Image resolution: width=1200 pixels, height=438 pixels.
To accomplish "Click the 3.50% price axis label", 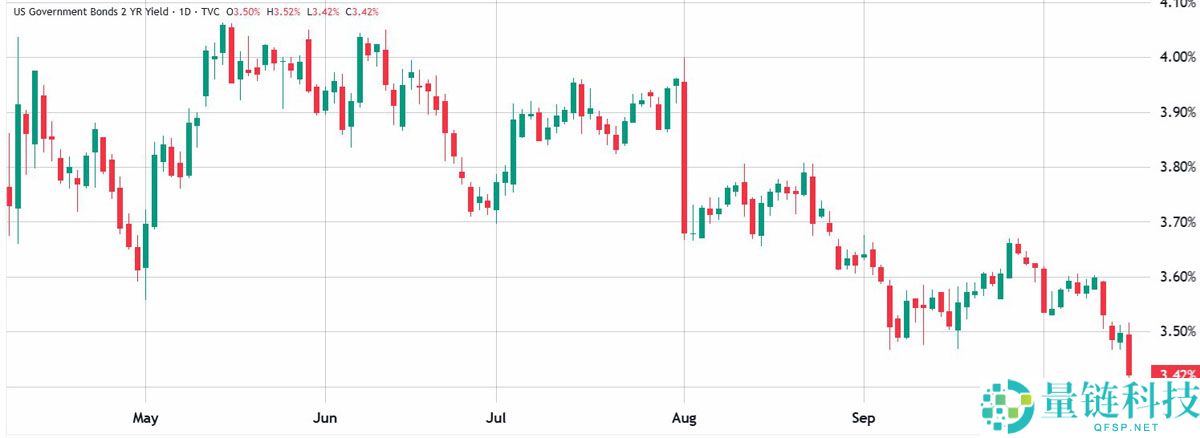I will coord(1174,331).
